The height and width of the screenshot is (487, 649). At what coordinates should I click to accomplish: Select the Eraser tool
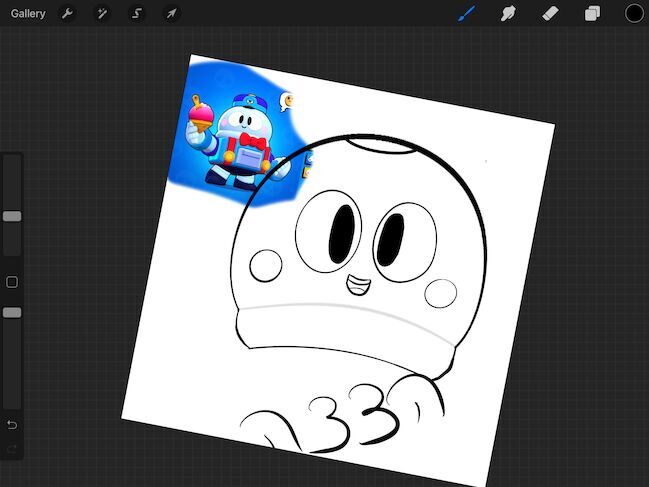[550, 14]
